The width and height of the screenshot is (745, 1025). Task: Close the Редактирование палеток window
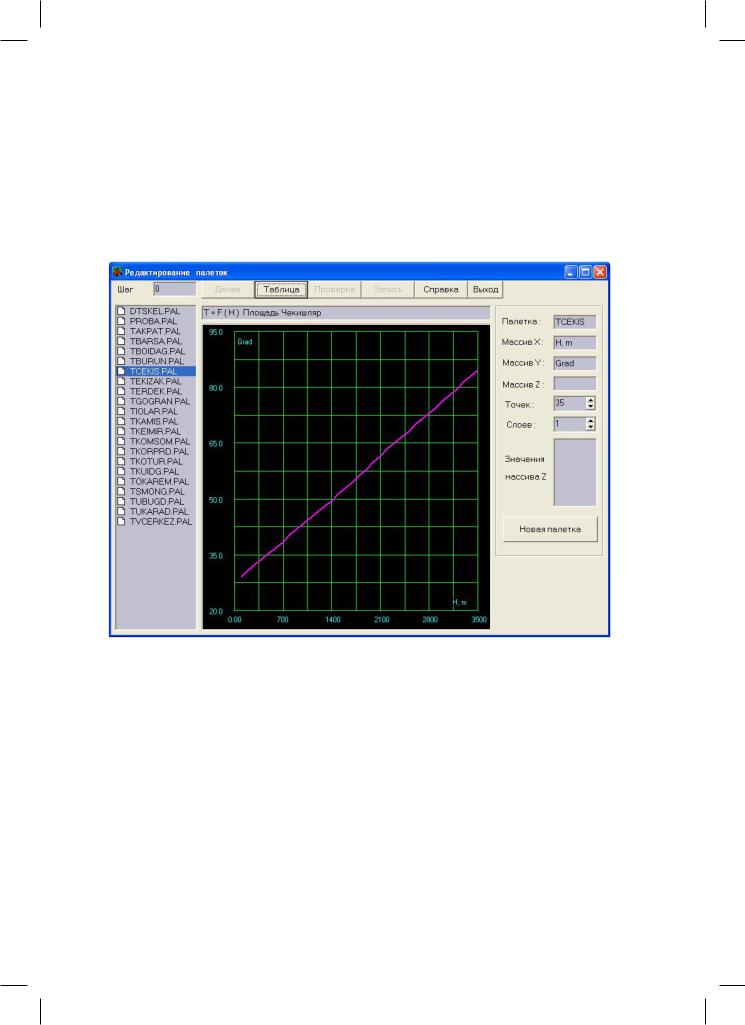[600, 272]
